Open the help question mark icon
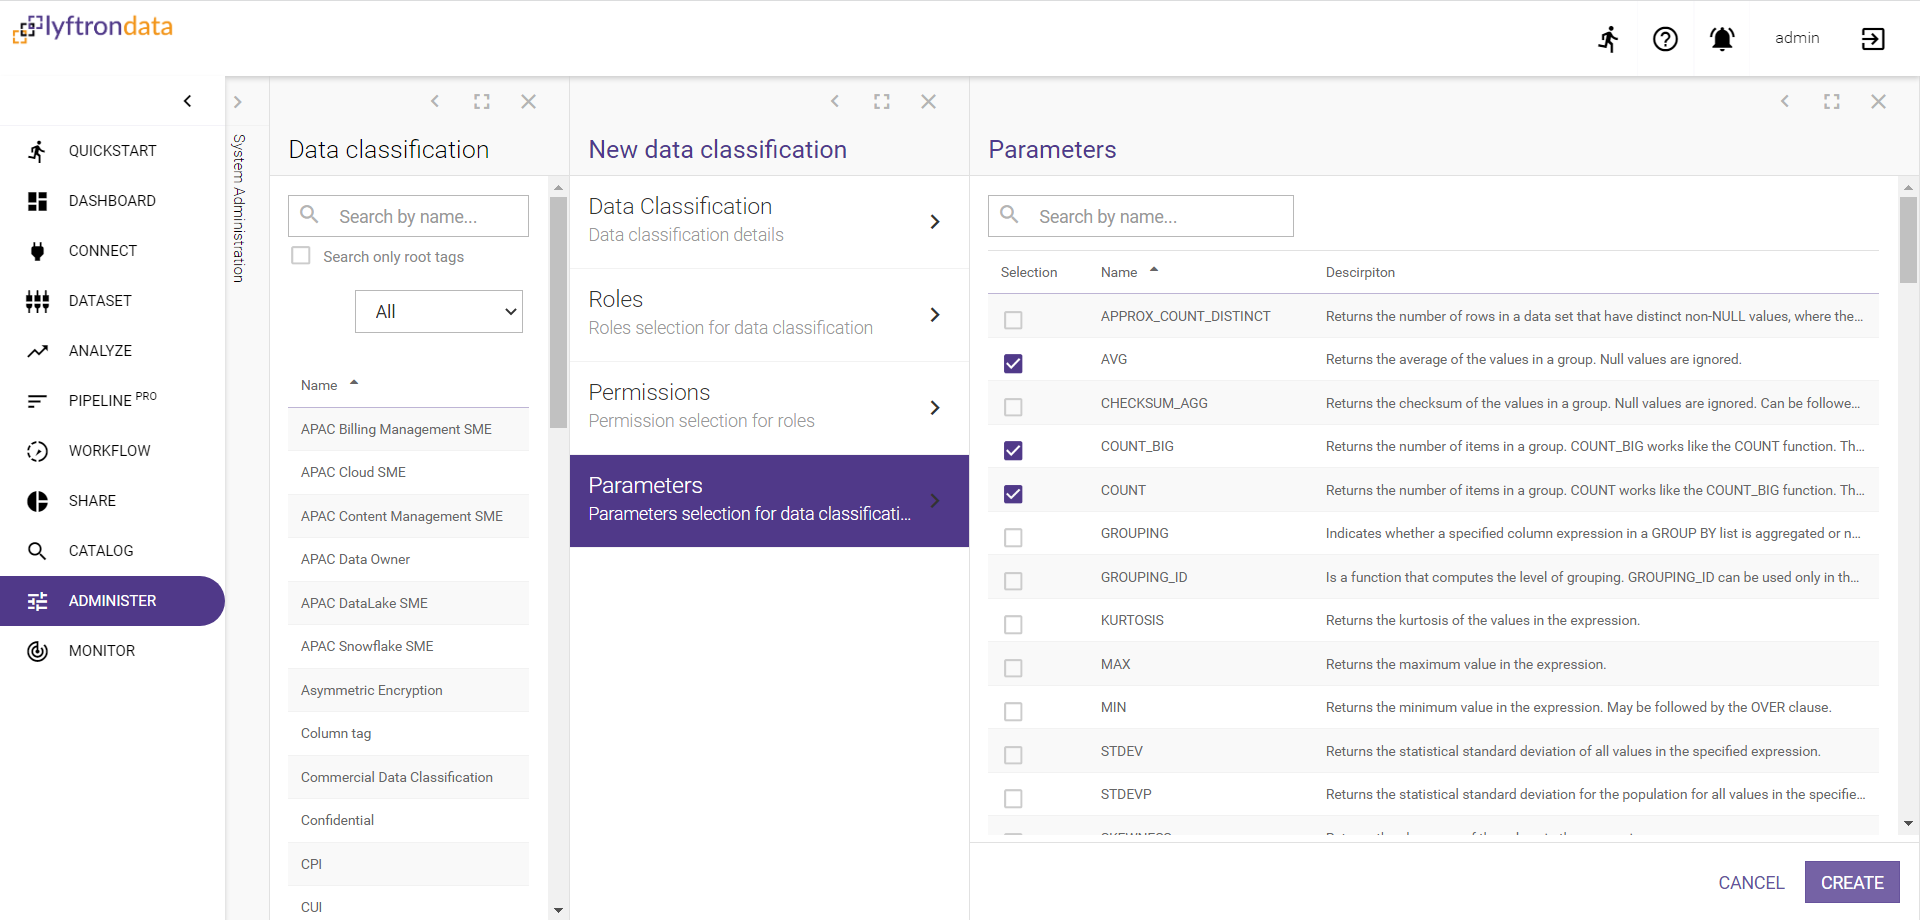 (x=1665, y=39)
